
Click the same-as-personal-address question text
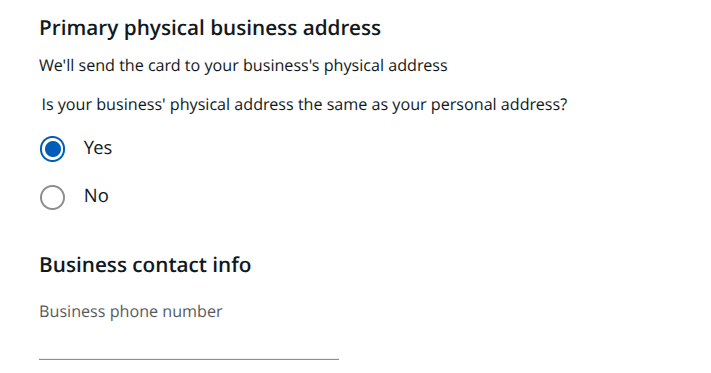click(304, 105)
